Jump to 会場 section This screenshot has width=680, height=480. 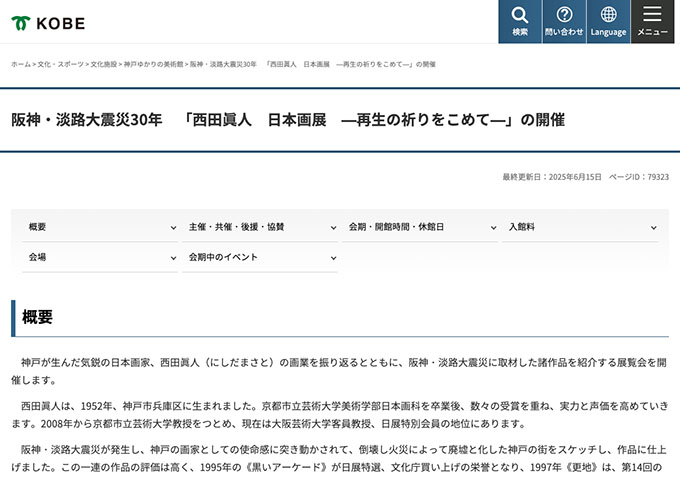[x=100, y=257]
